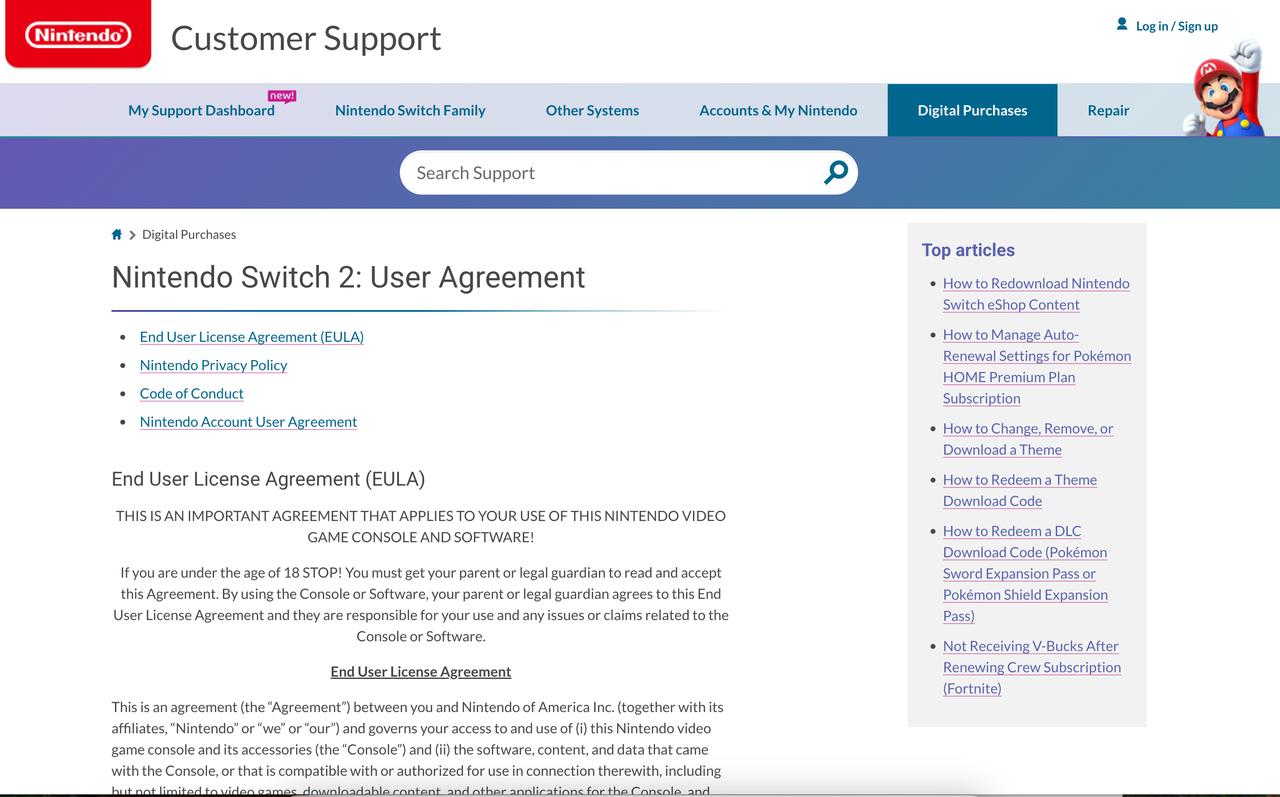Viewport: 1280px width, 797px height.
Task: Open Code of Conduct link
Action: click(x=192, y=393)
